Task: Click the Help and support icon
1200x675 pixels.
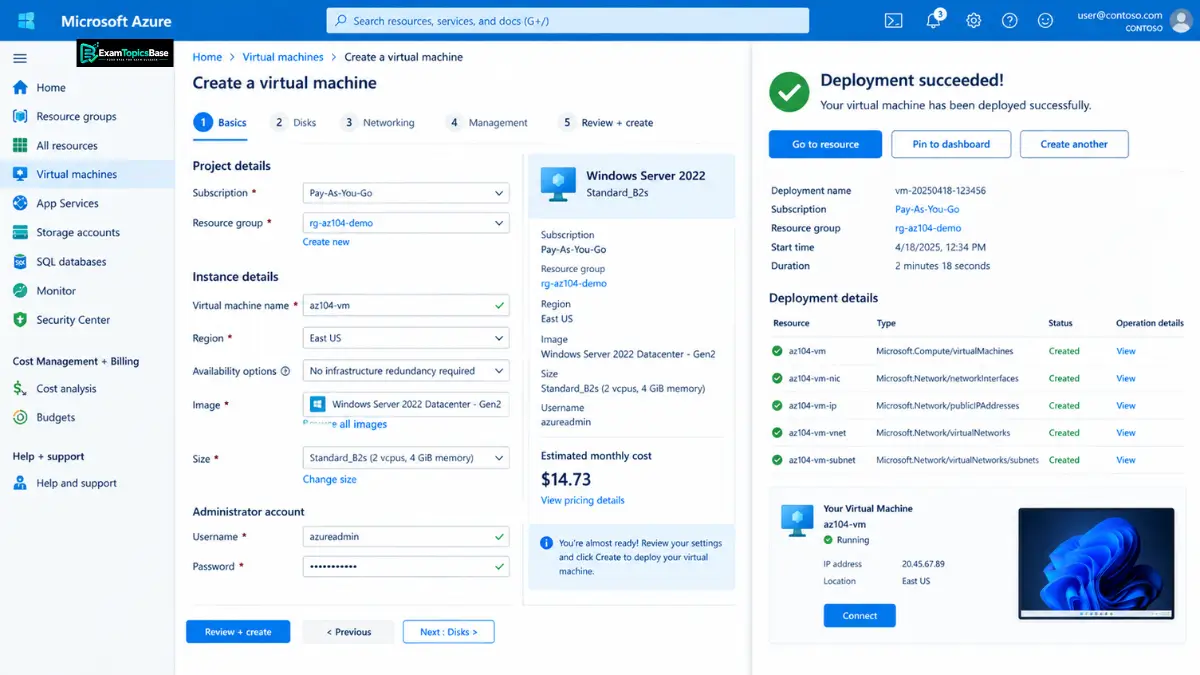Action: tap(20, 483)
